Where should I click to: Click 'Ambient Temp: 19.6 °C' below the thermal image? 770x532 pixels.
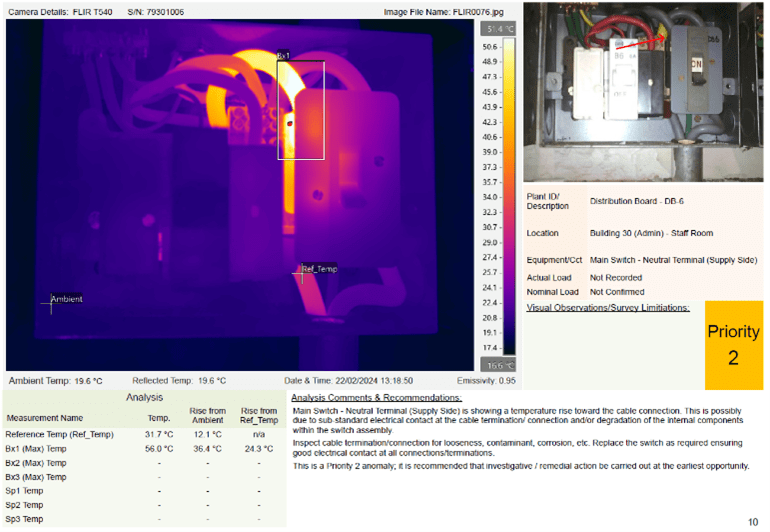pyautogui.click(x=55, y=381)
